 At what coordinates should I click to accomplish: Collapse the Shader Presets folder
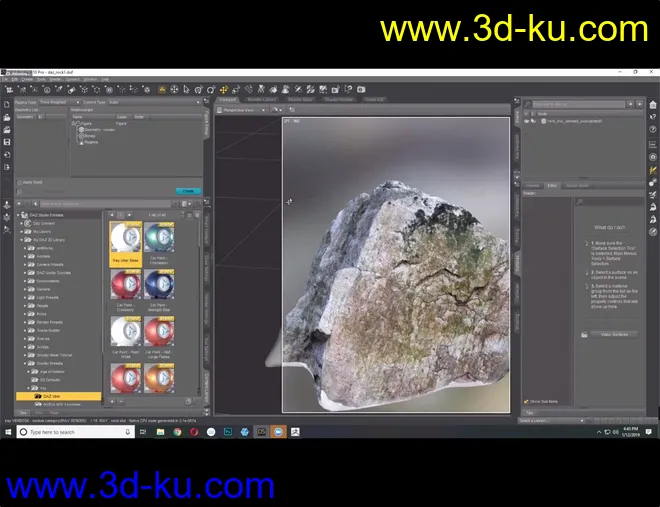pyautogui.click(x=25, y=364)
